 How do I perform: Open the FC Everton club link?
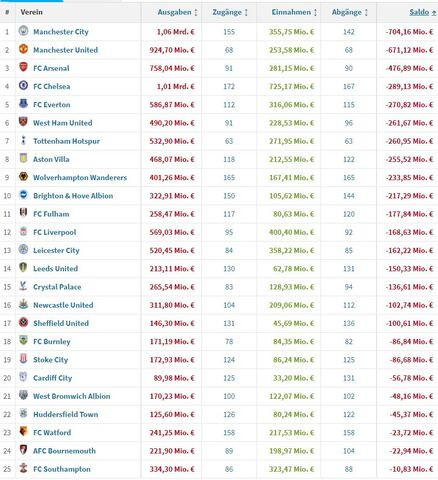(52, 105)
